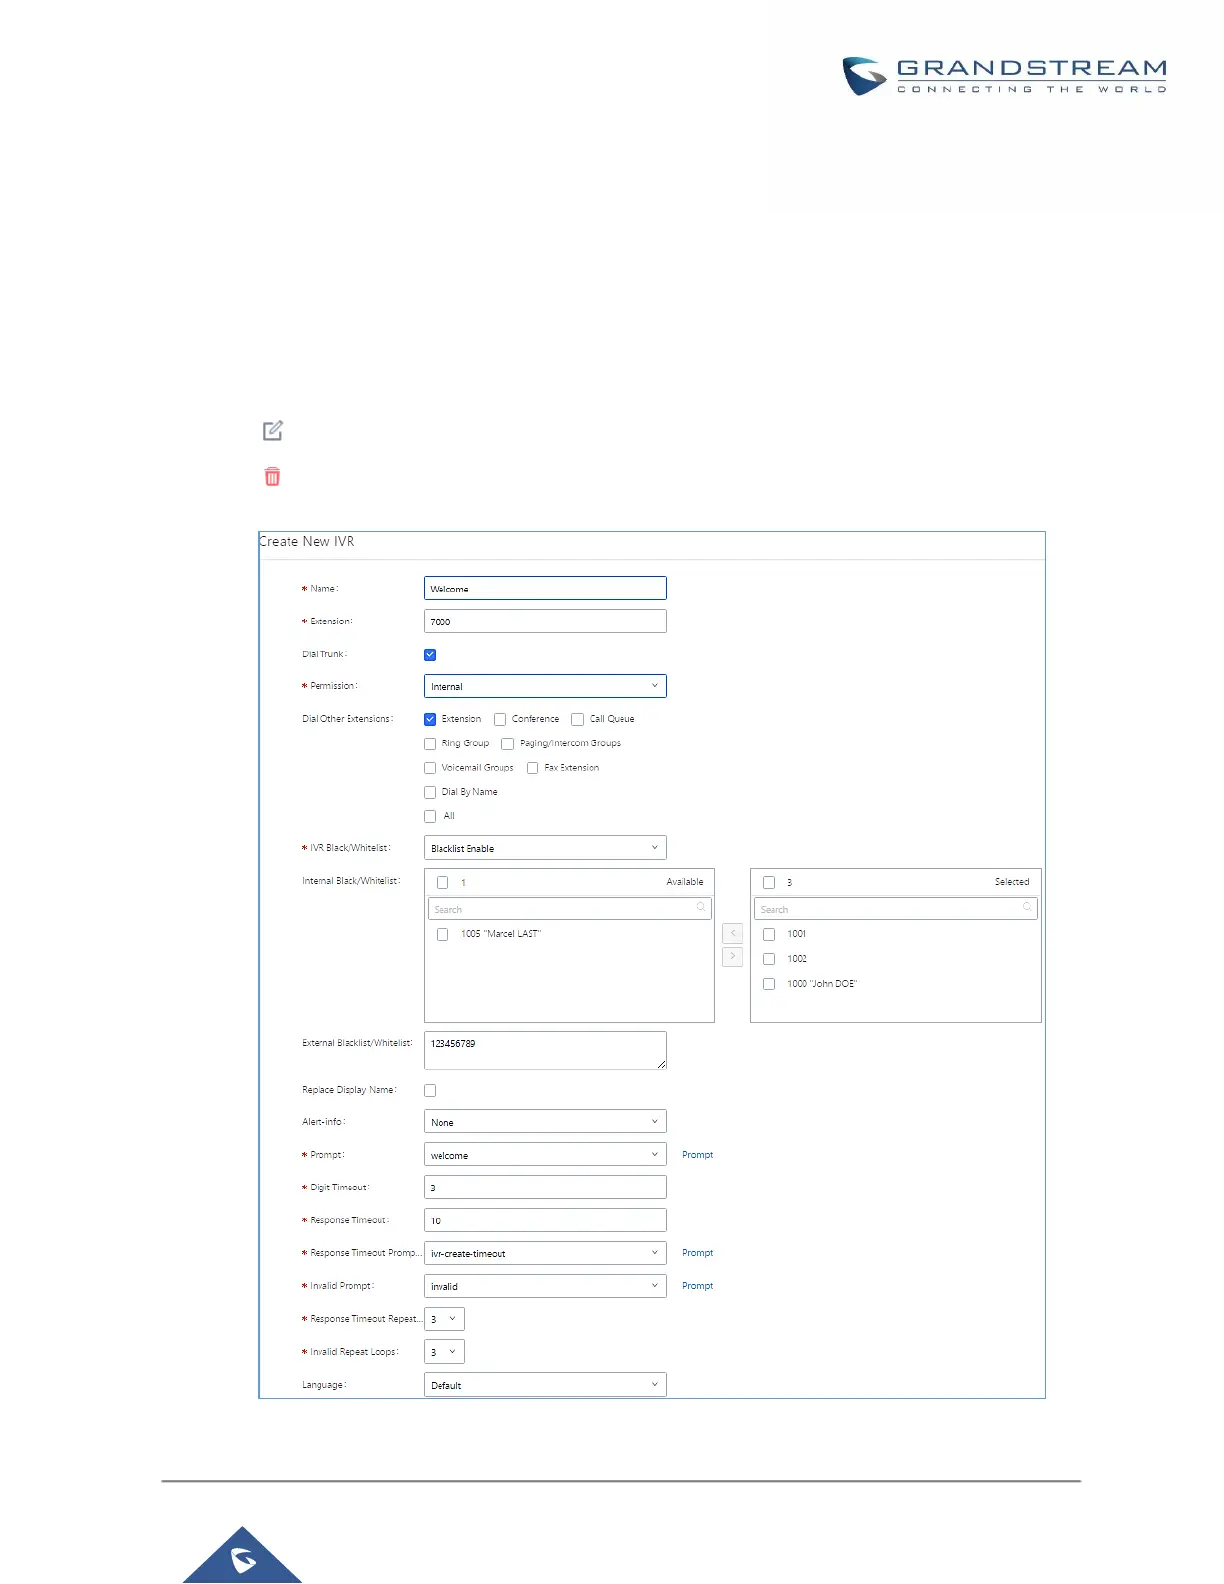Click the Response Timeout field
Image resolution: width=1224 pixels, height=1584 pixels.
tap(545, 1220)
